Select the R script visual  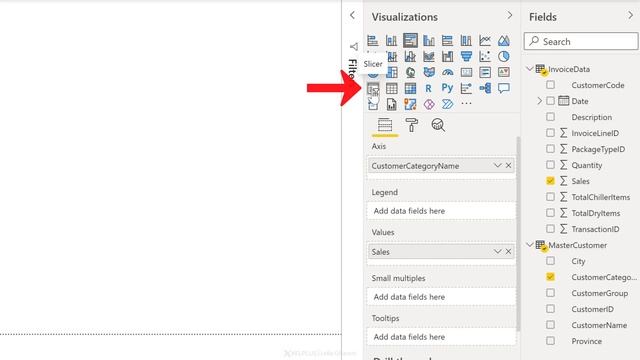[428, 88]
